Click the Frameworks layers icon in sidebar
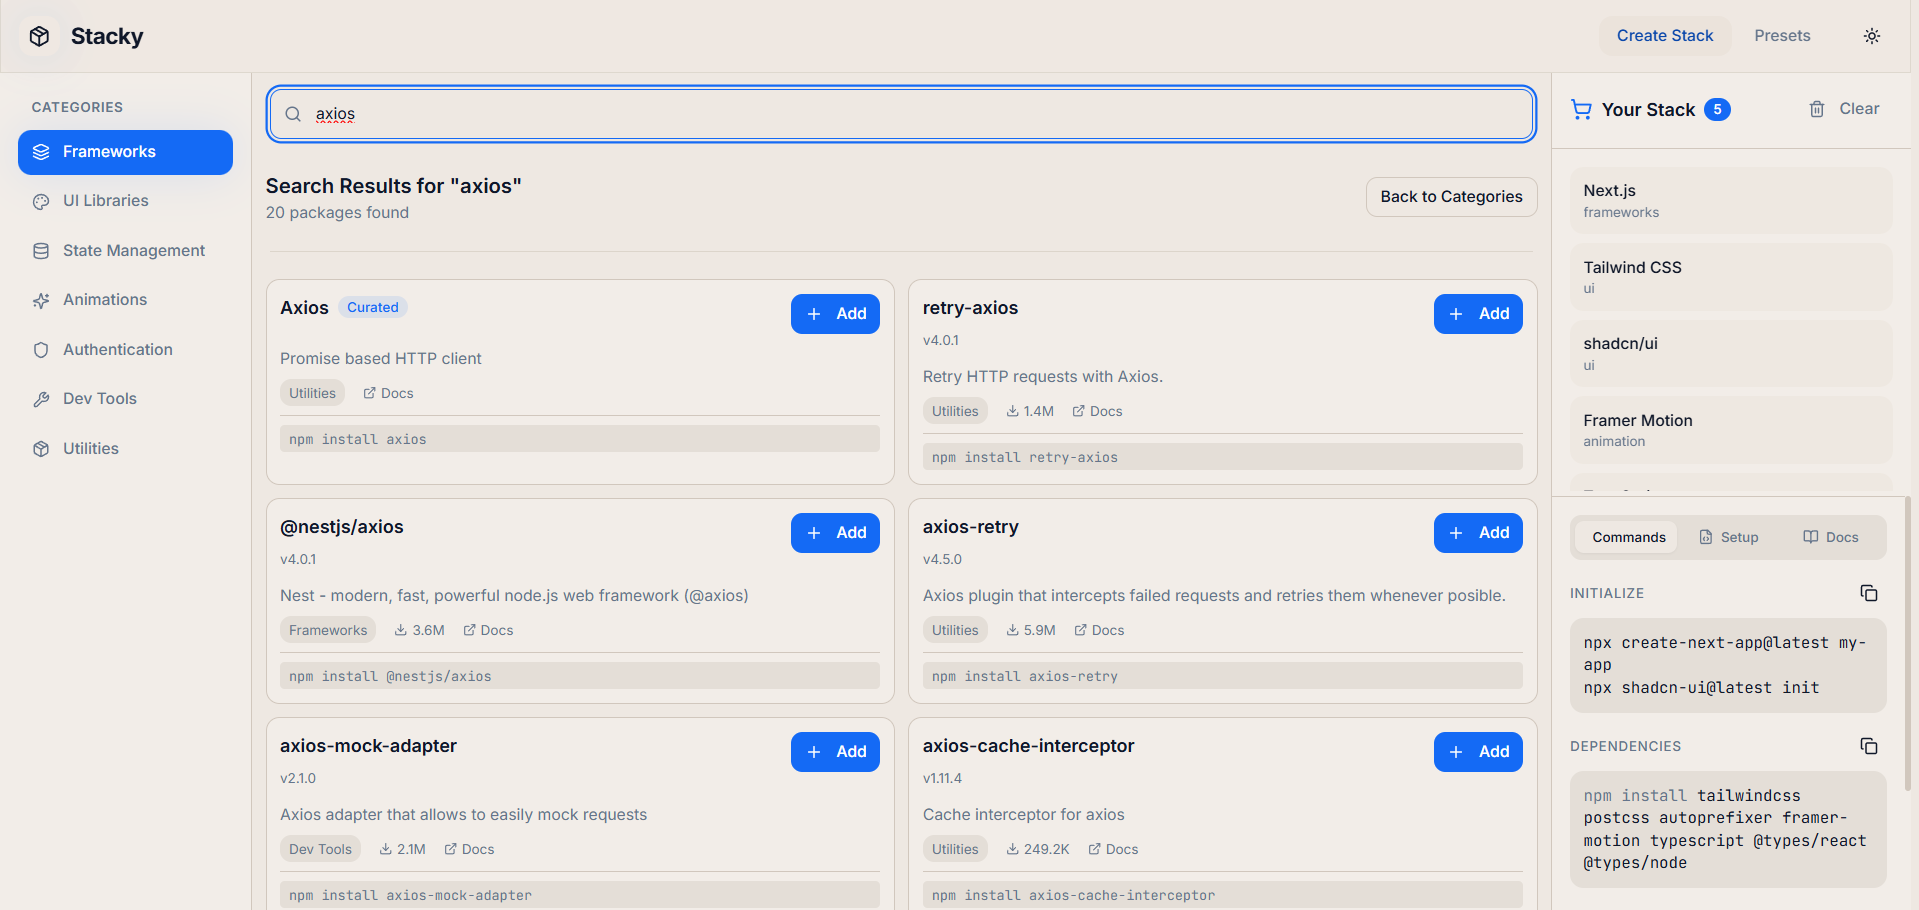1919x910 pixels. click(41, 152)
